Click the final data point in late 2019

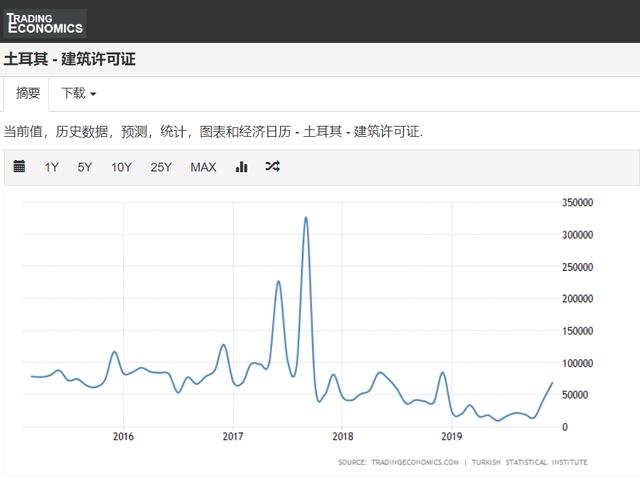552,383
